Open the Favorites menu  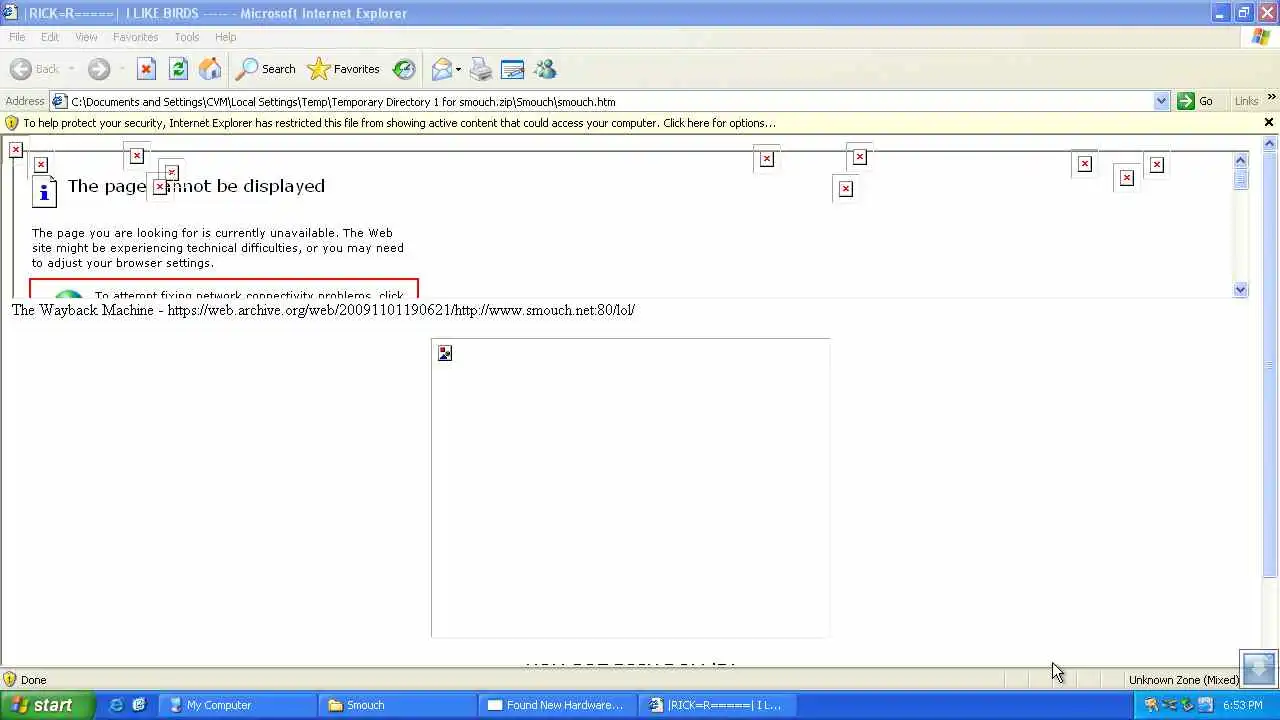tap(135, 37)
